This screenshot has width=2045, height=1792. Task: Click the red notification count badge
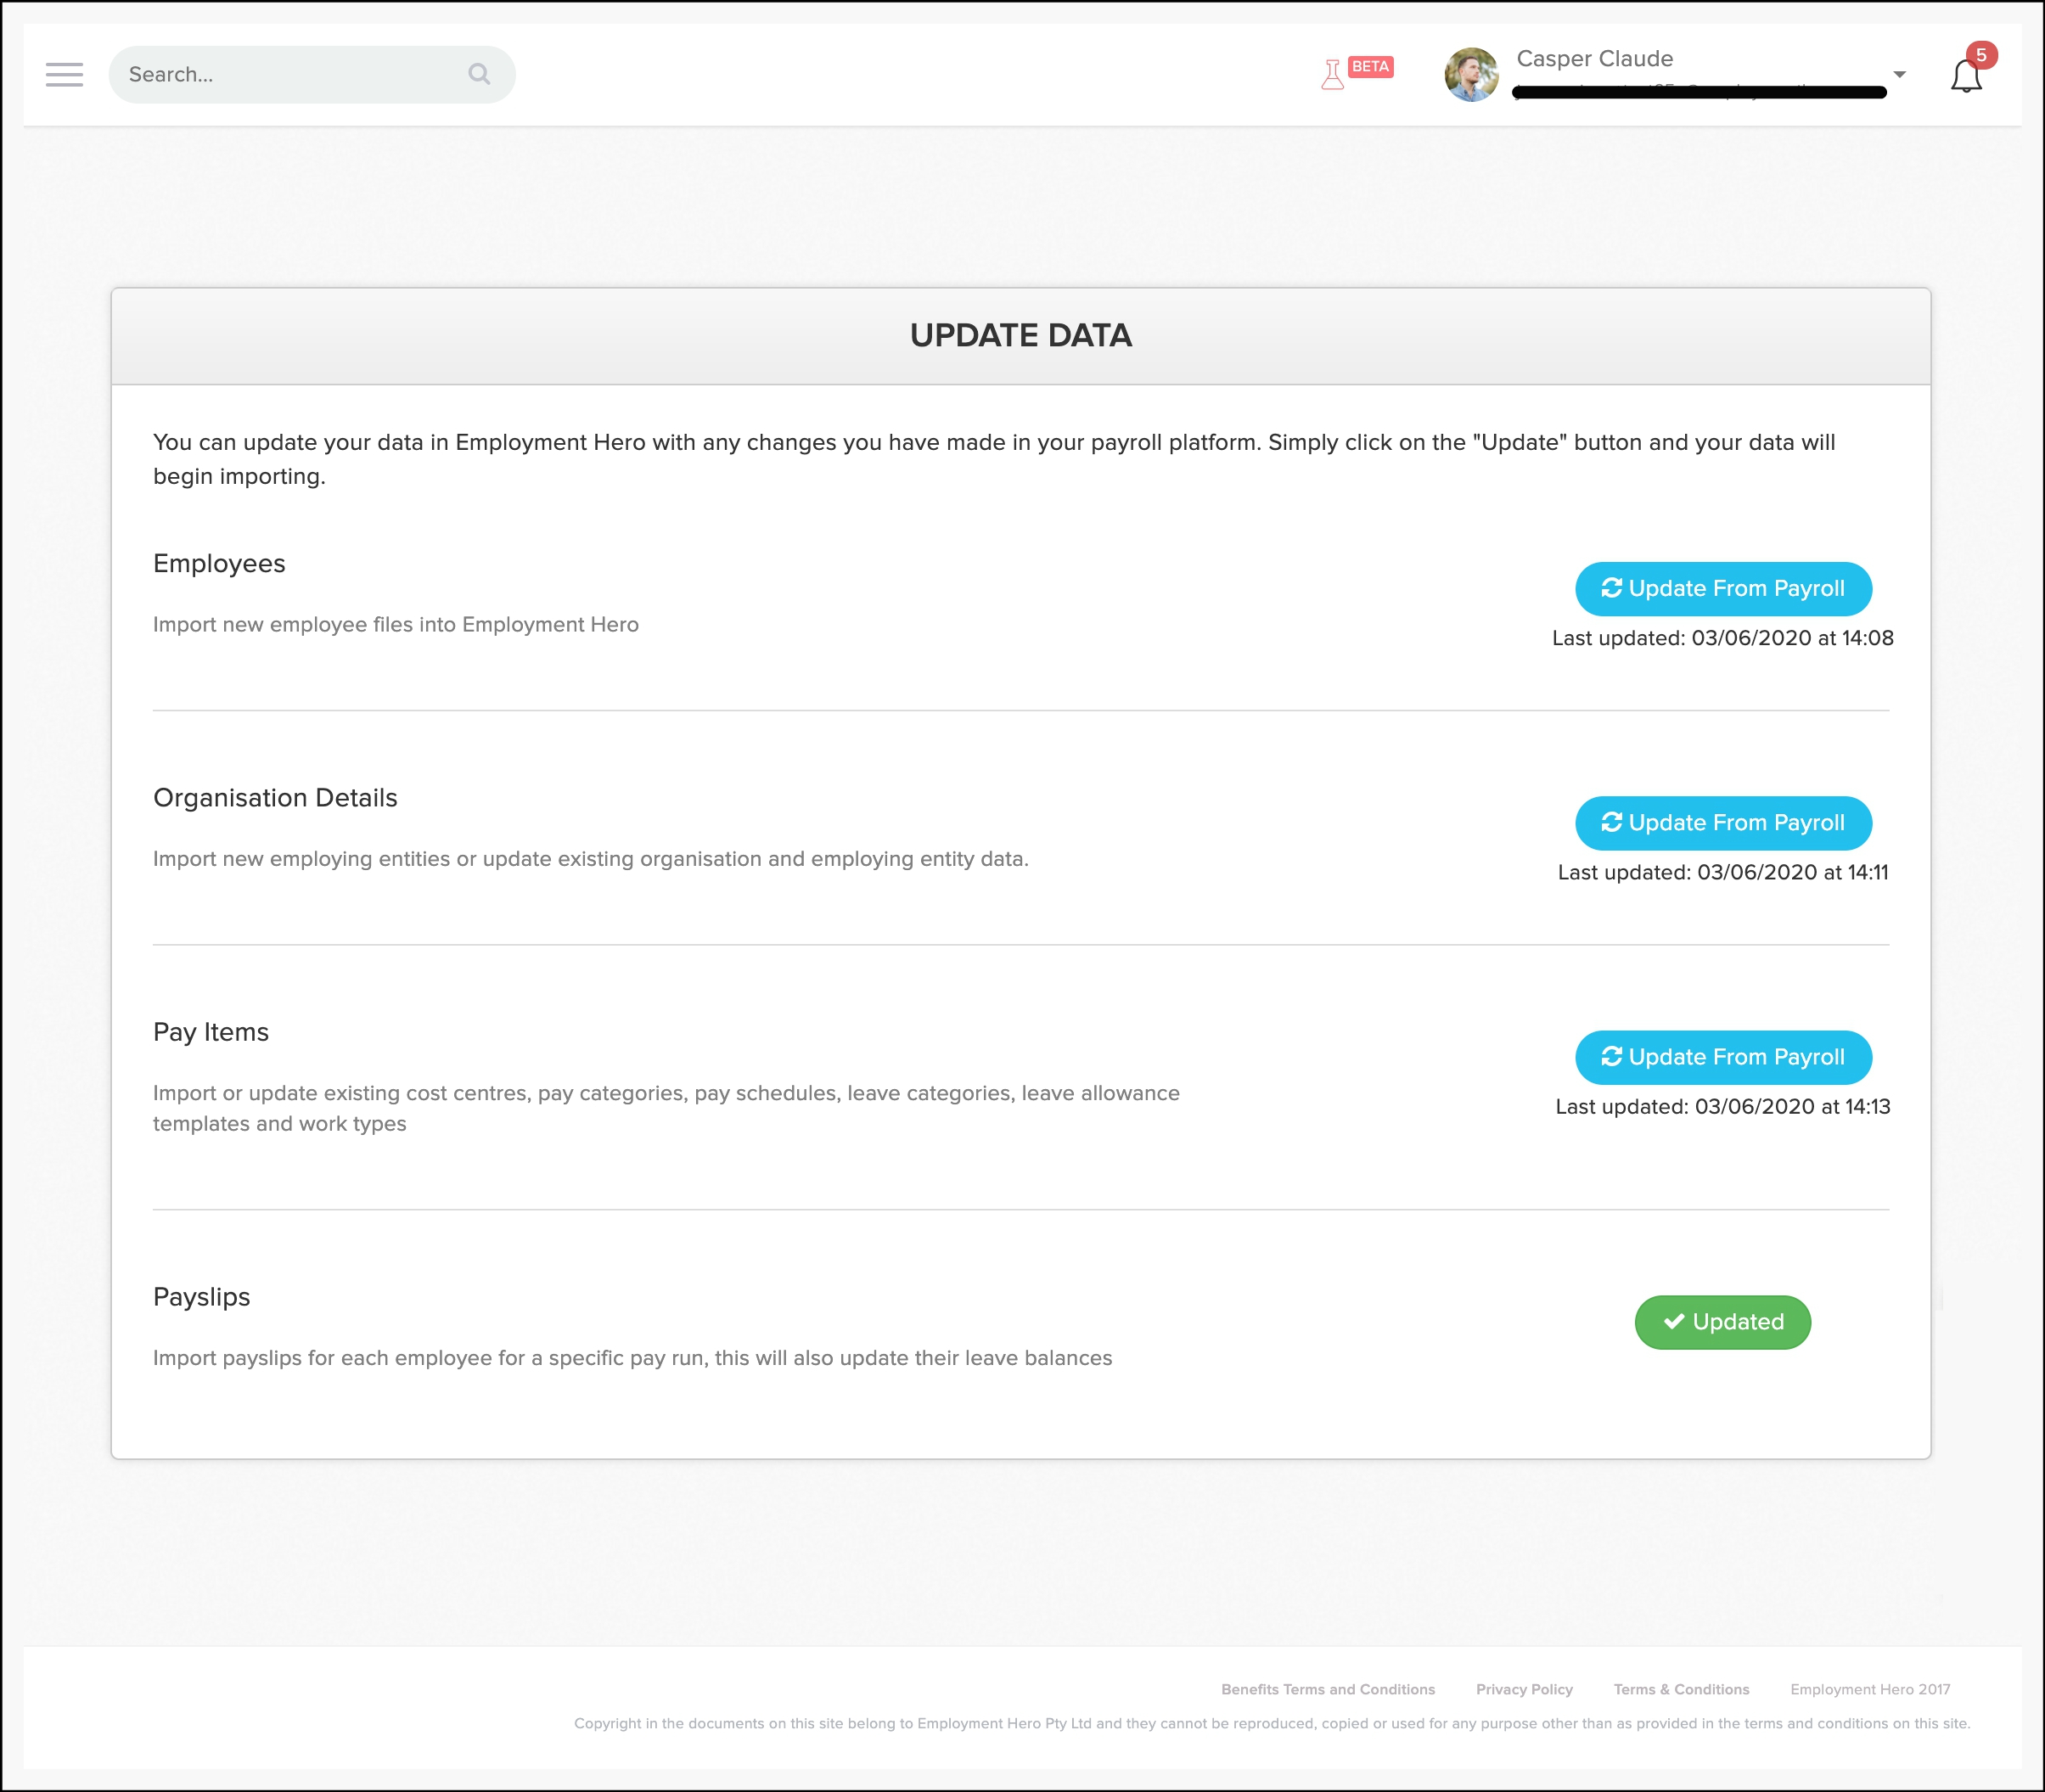[1980, 56]
